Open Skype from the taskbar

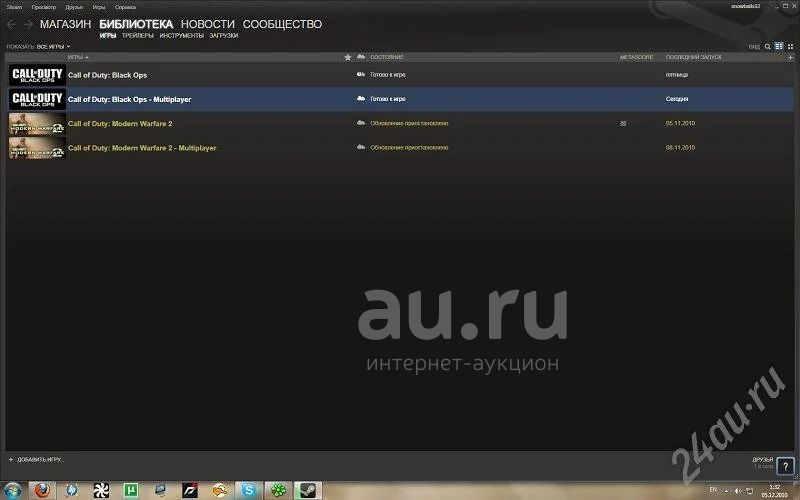[248, 490]
